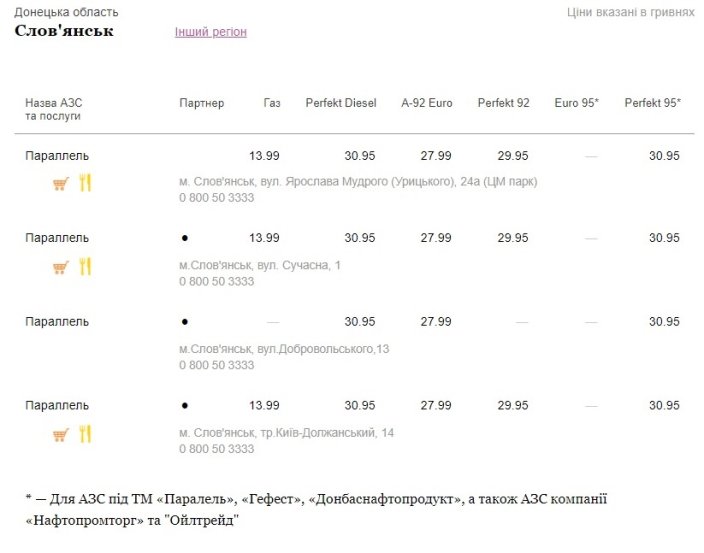Click the 'Донецька область' region label
Screen dimensions: 704x553
(x=66, y=12)
